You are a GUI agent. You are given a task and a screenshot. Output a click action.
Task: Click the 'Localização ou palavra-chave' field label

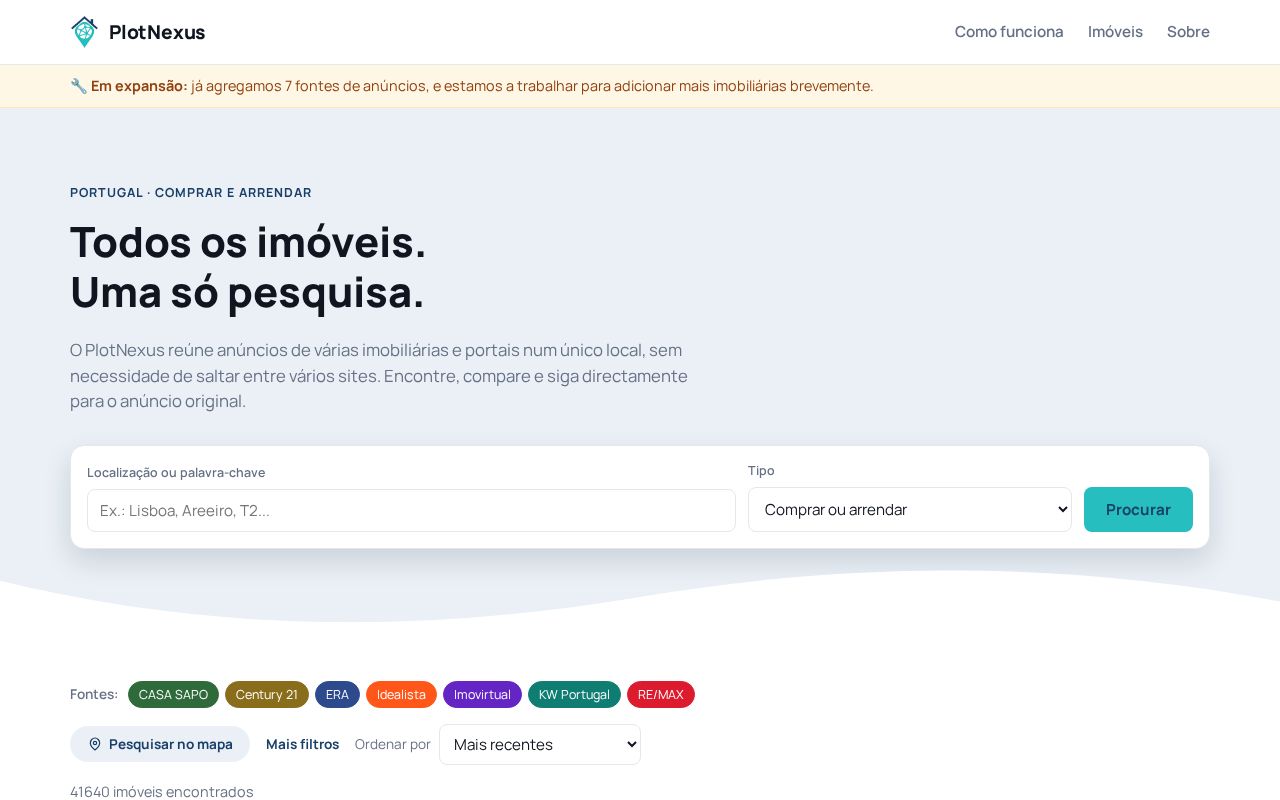point(176,472)
